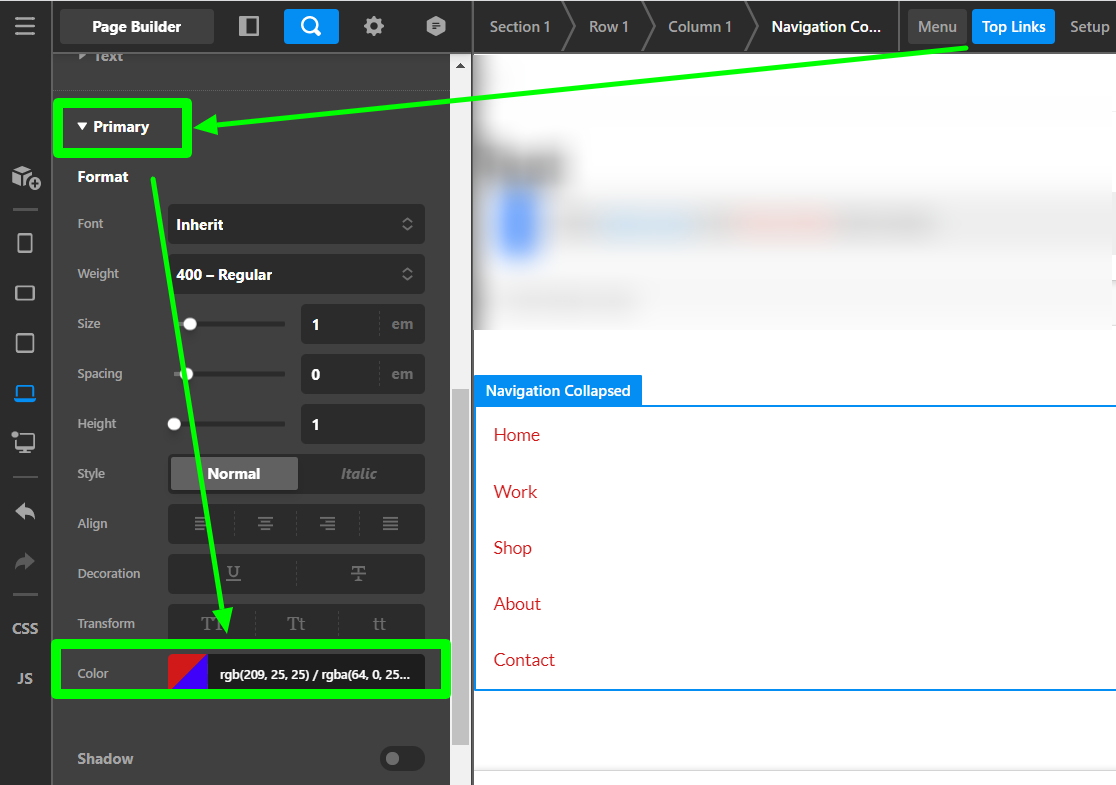Click the Navigation Collapsed element label
The width and height of the screenshot is (1116, 785).
pyautogui.click(x=558, y=391)
